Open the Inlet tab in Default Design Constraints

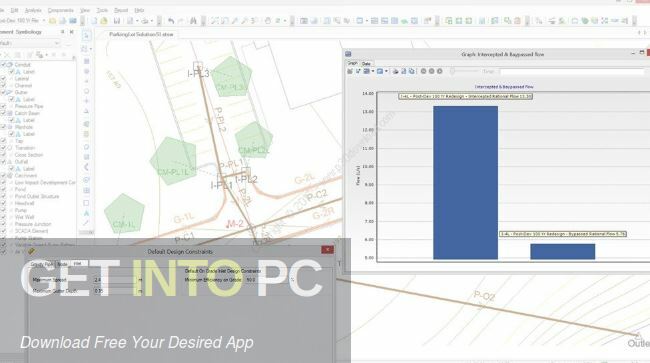(x=78, y=264)
